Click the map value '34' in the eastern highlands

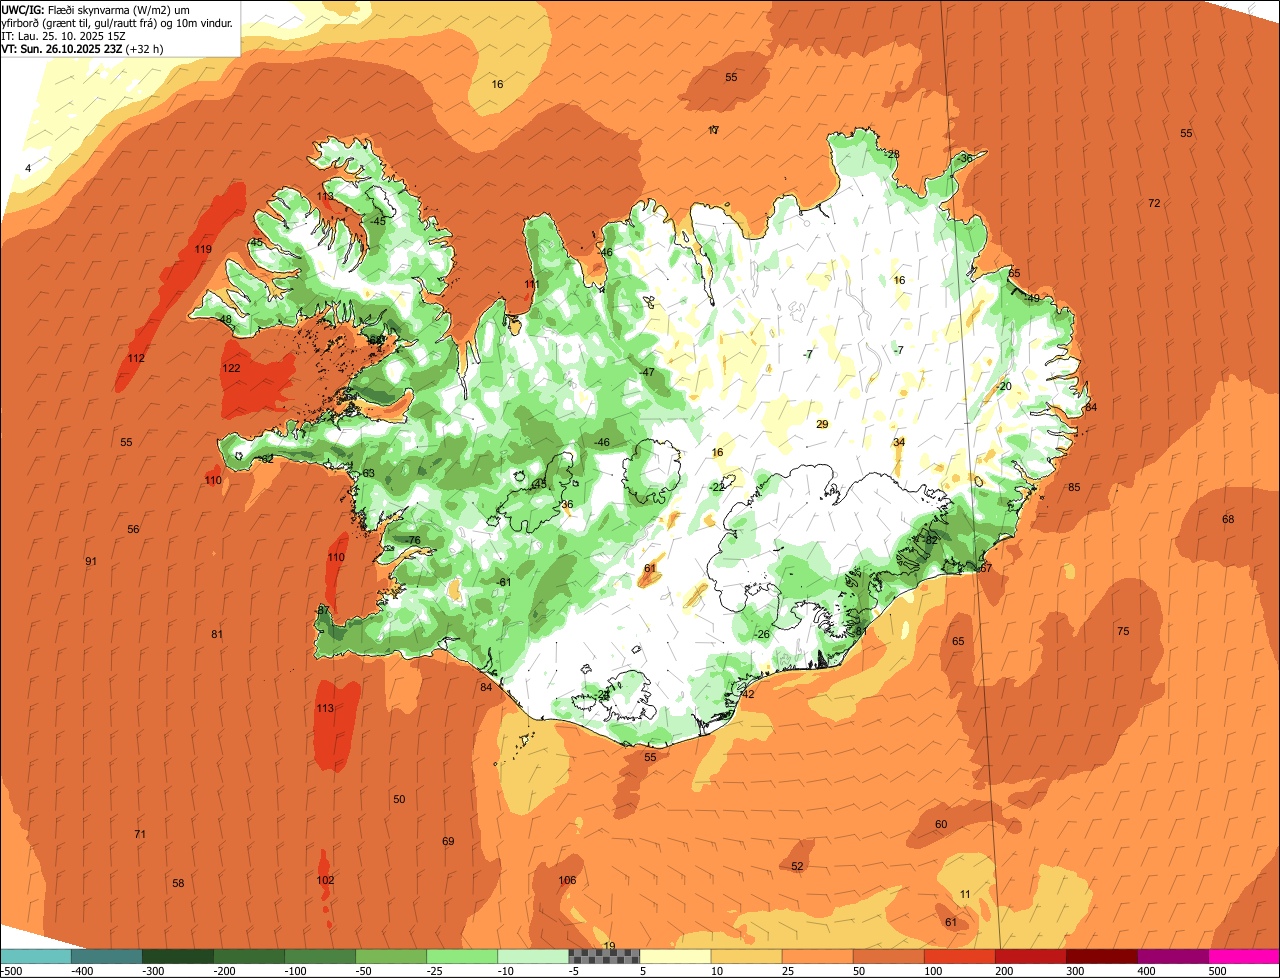[899, 442]
